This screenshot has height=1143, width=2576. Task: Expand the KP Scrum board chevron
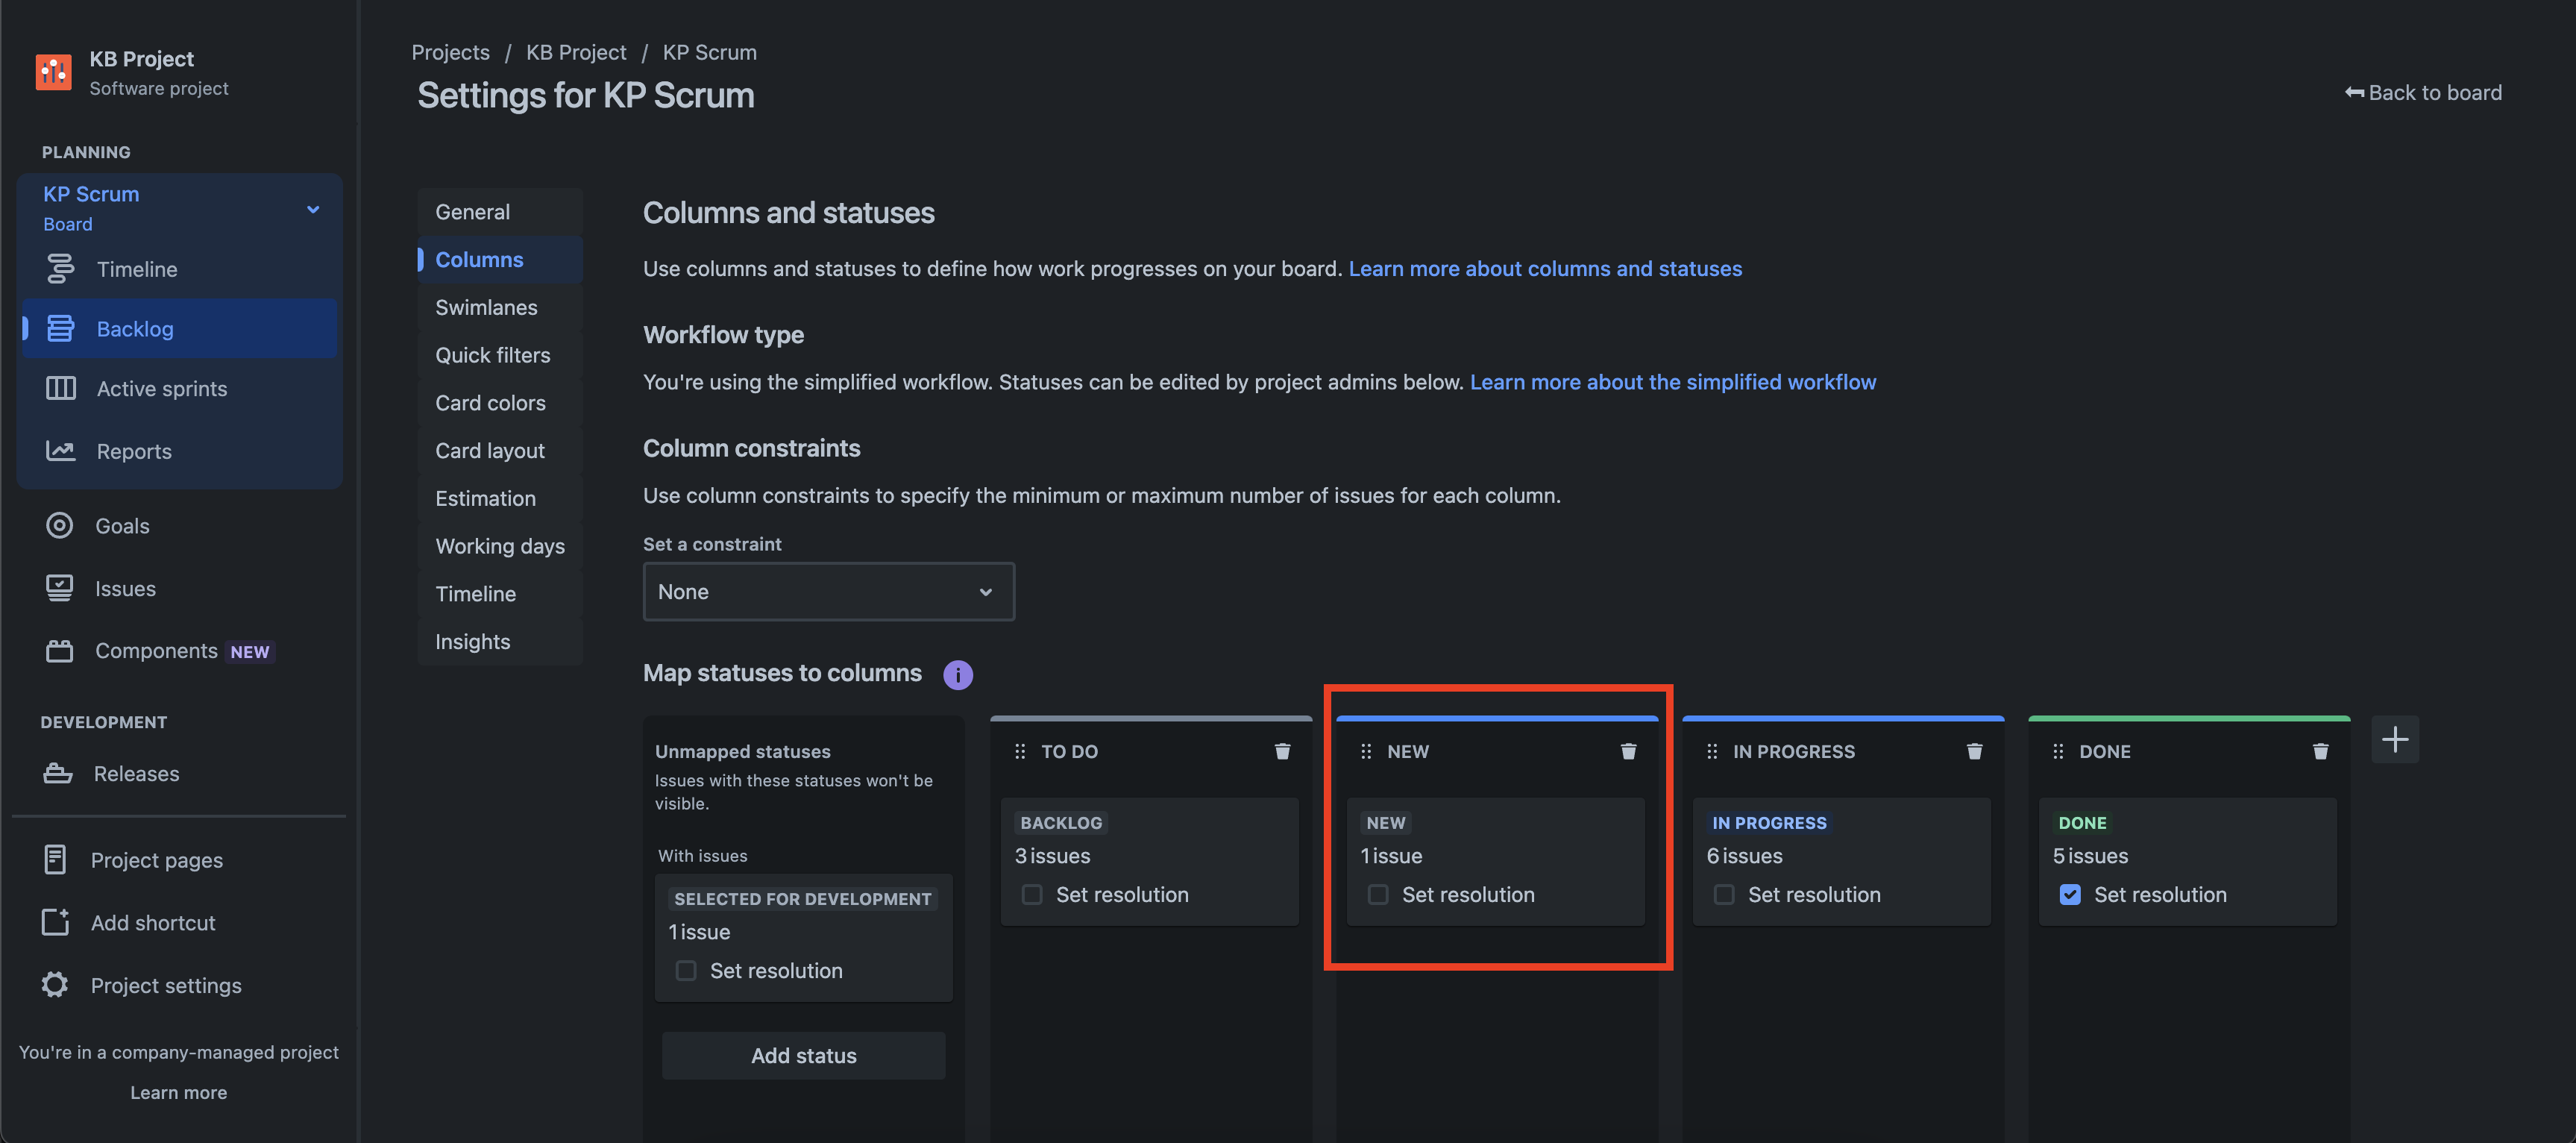[x=313, y=209]
